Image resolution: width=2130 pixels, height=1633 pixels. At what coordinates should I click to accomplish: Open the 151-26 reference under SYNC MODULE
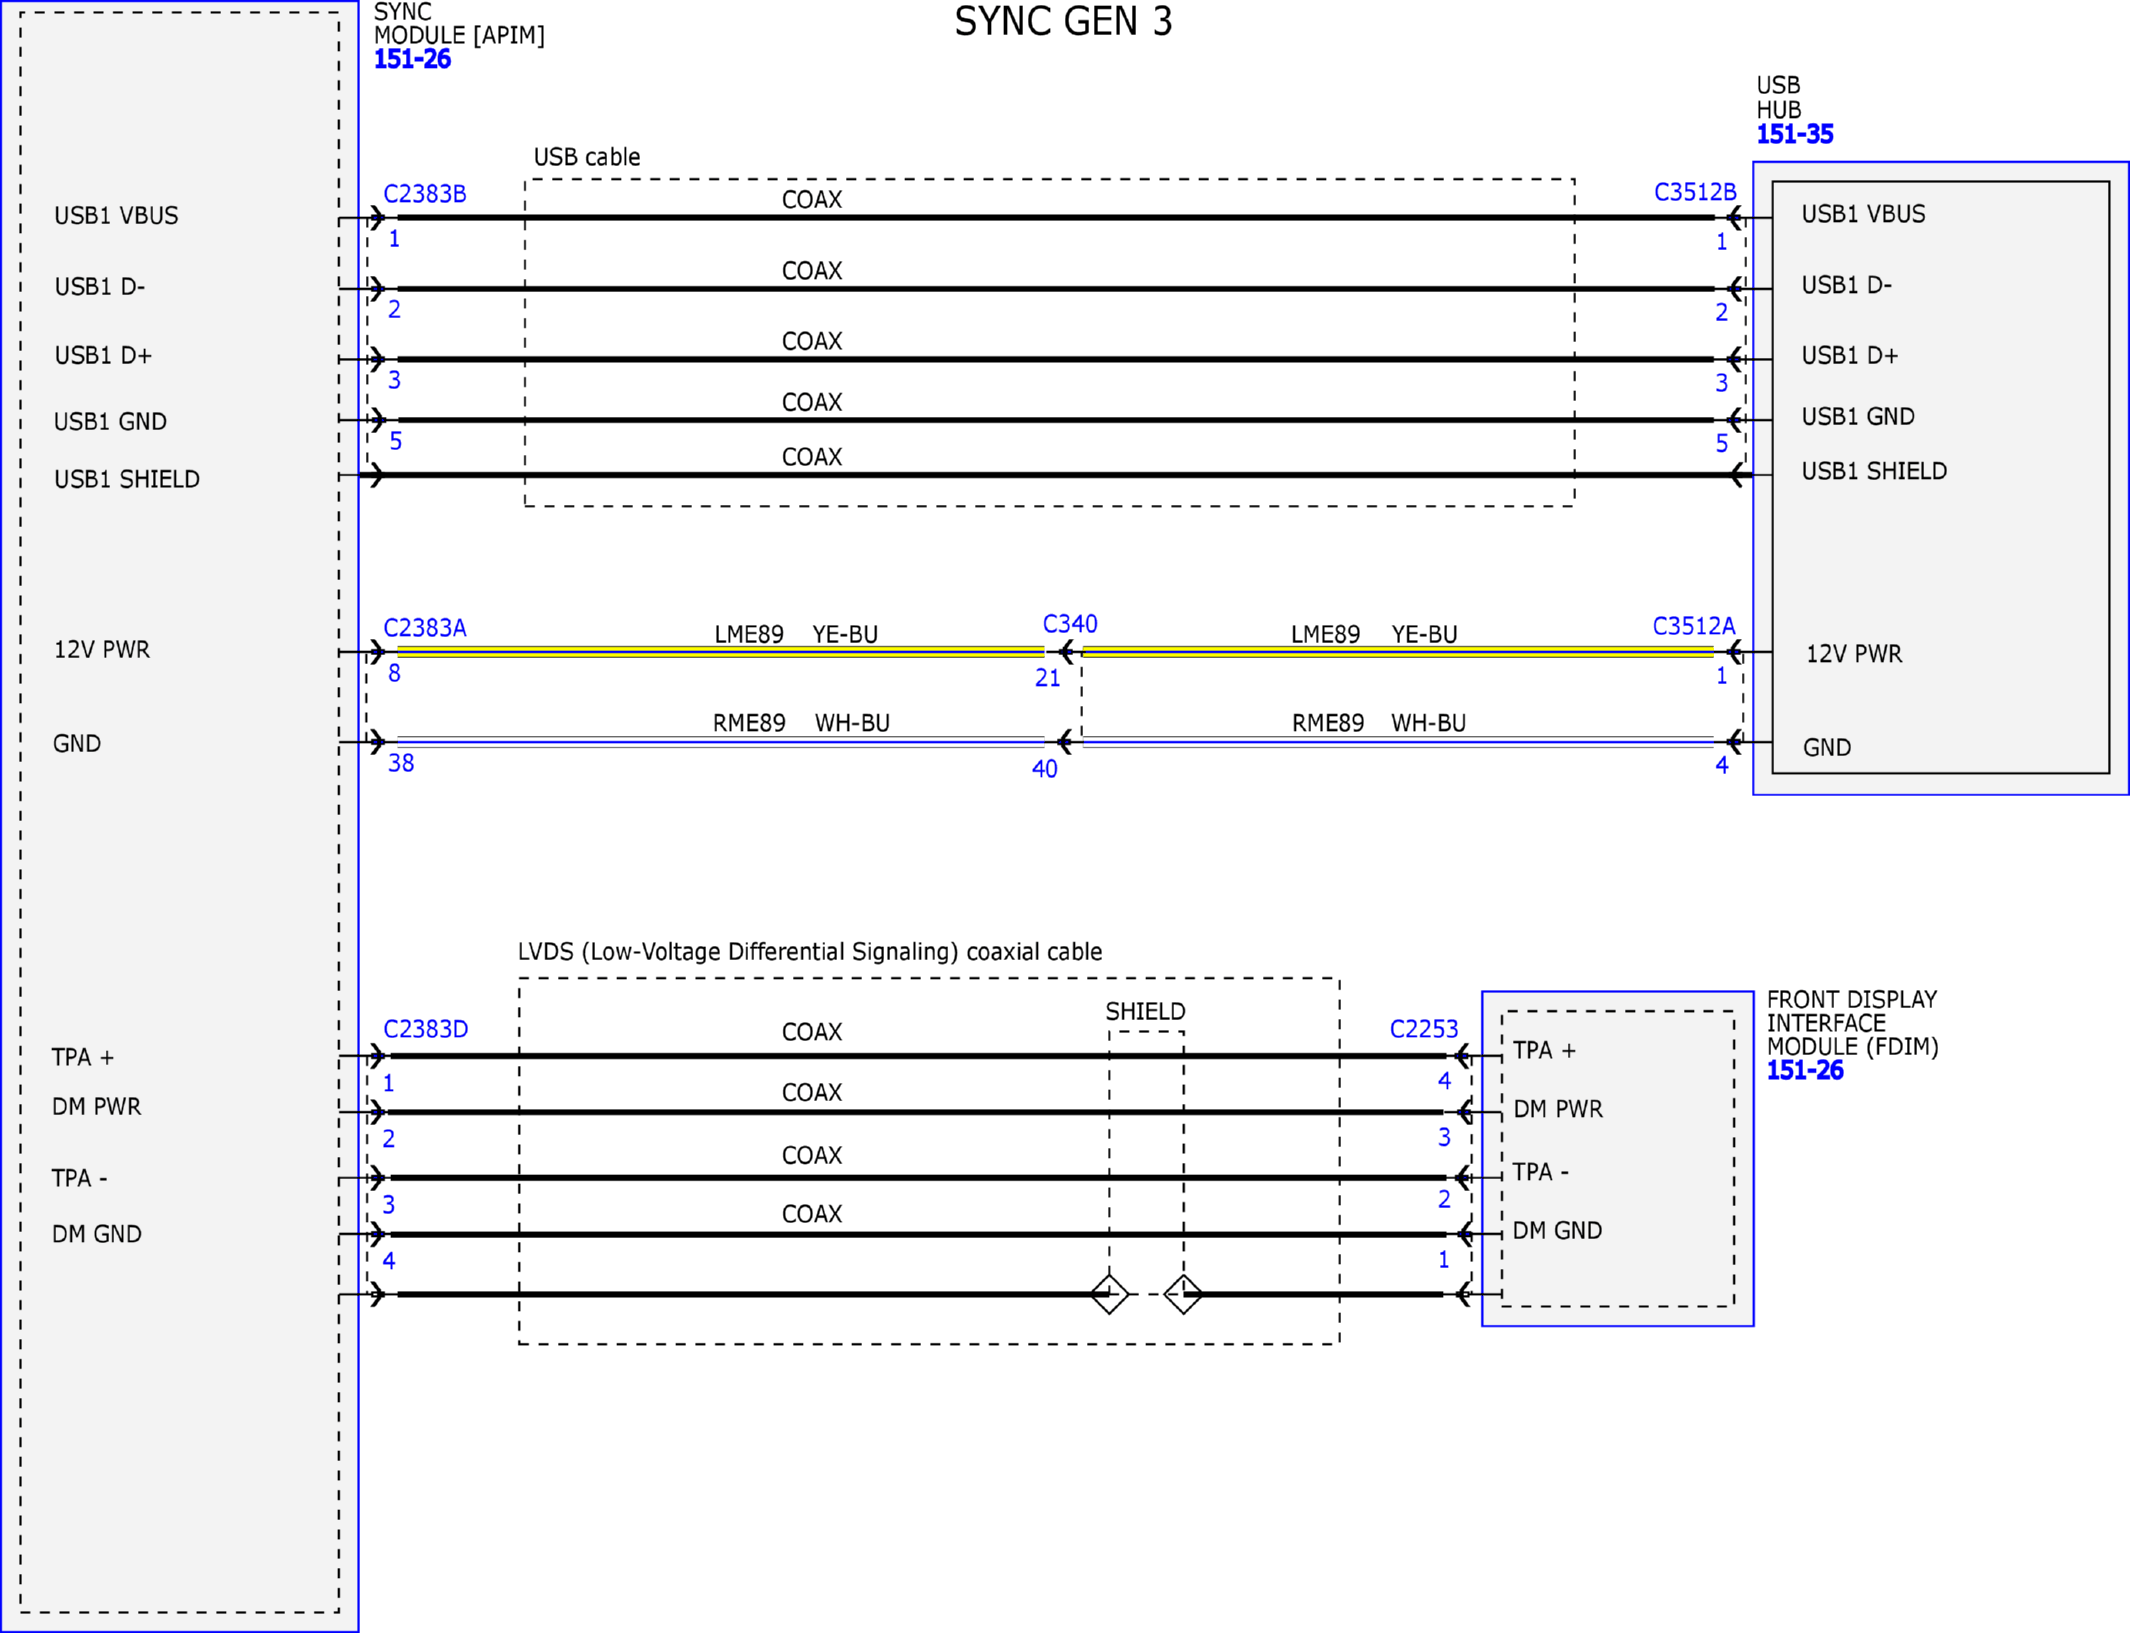[412, 59]
